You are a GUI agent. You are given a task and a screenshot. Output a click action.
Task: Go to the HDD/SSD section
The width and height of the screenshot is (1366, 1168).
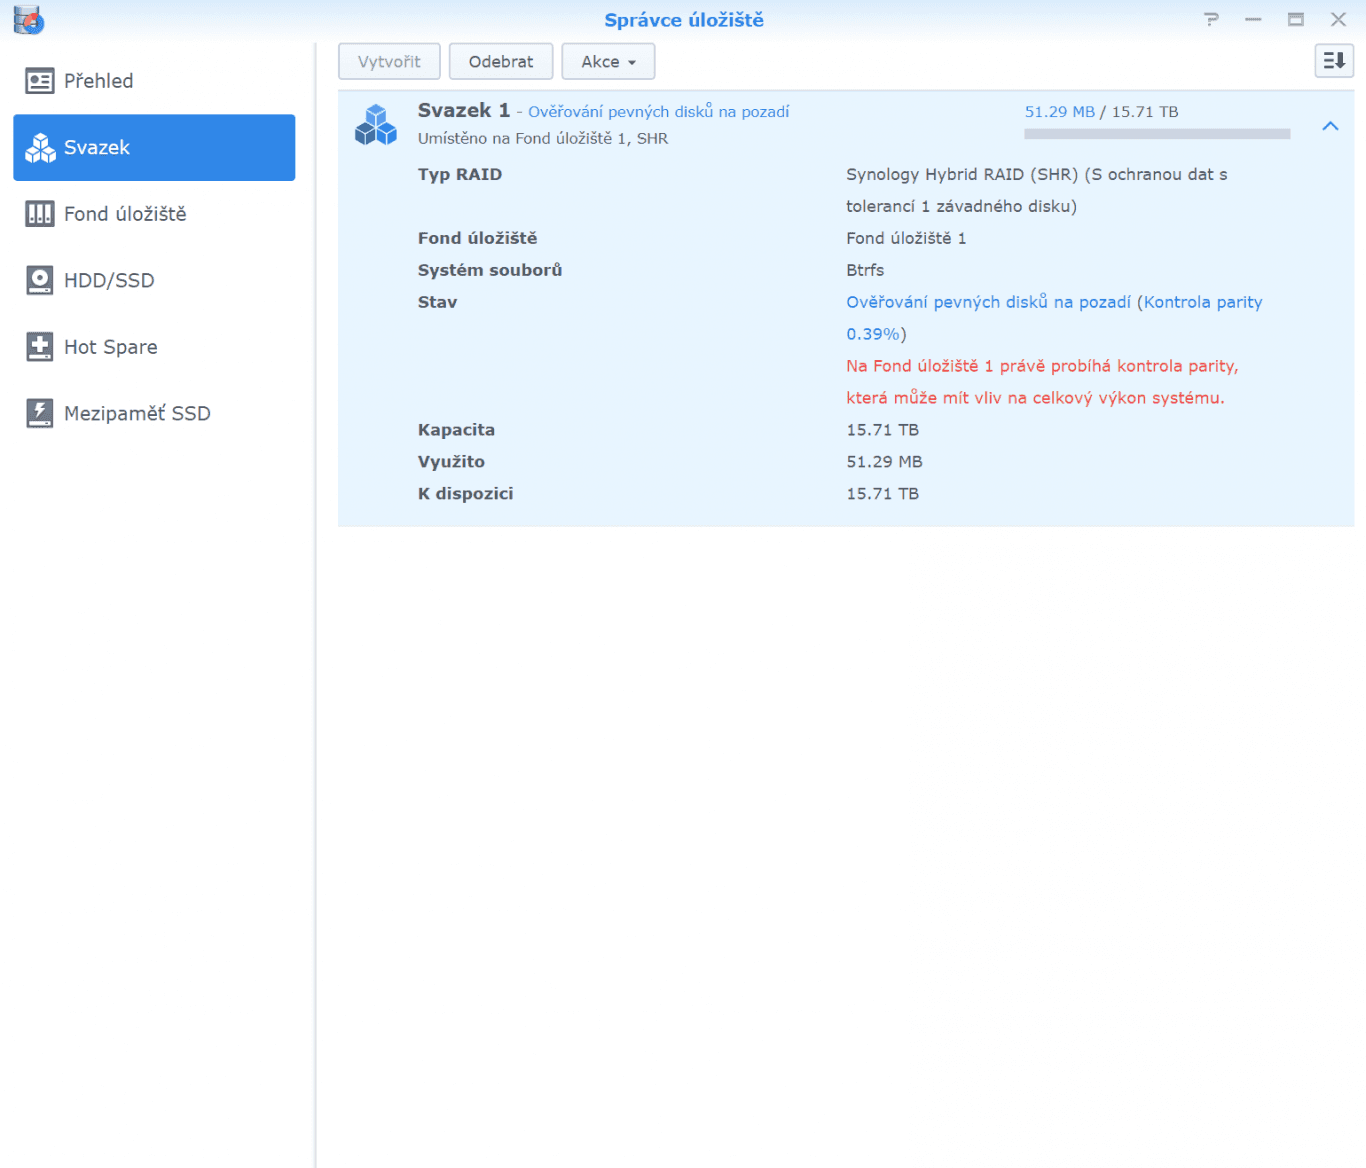point(154,280)
